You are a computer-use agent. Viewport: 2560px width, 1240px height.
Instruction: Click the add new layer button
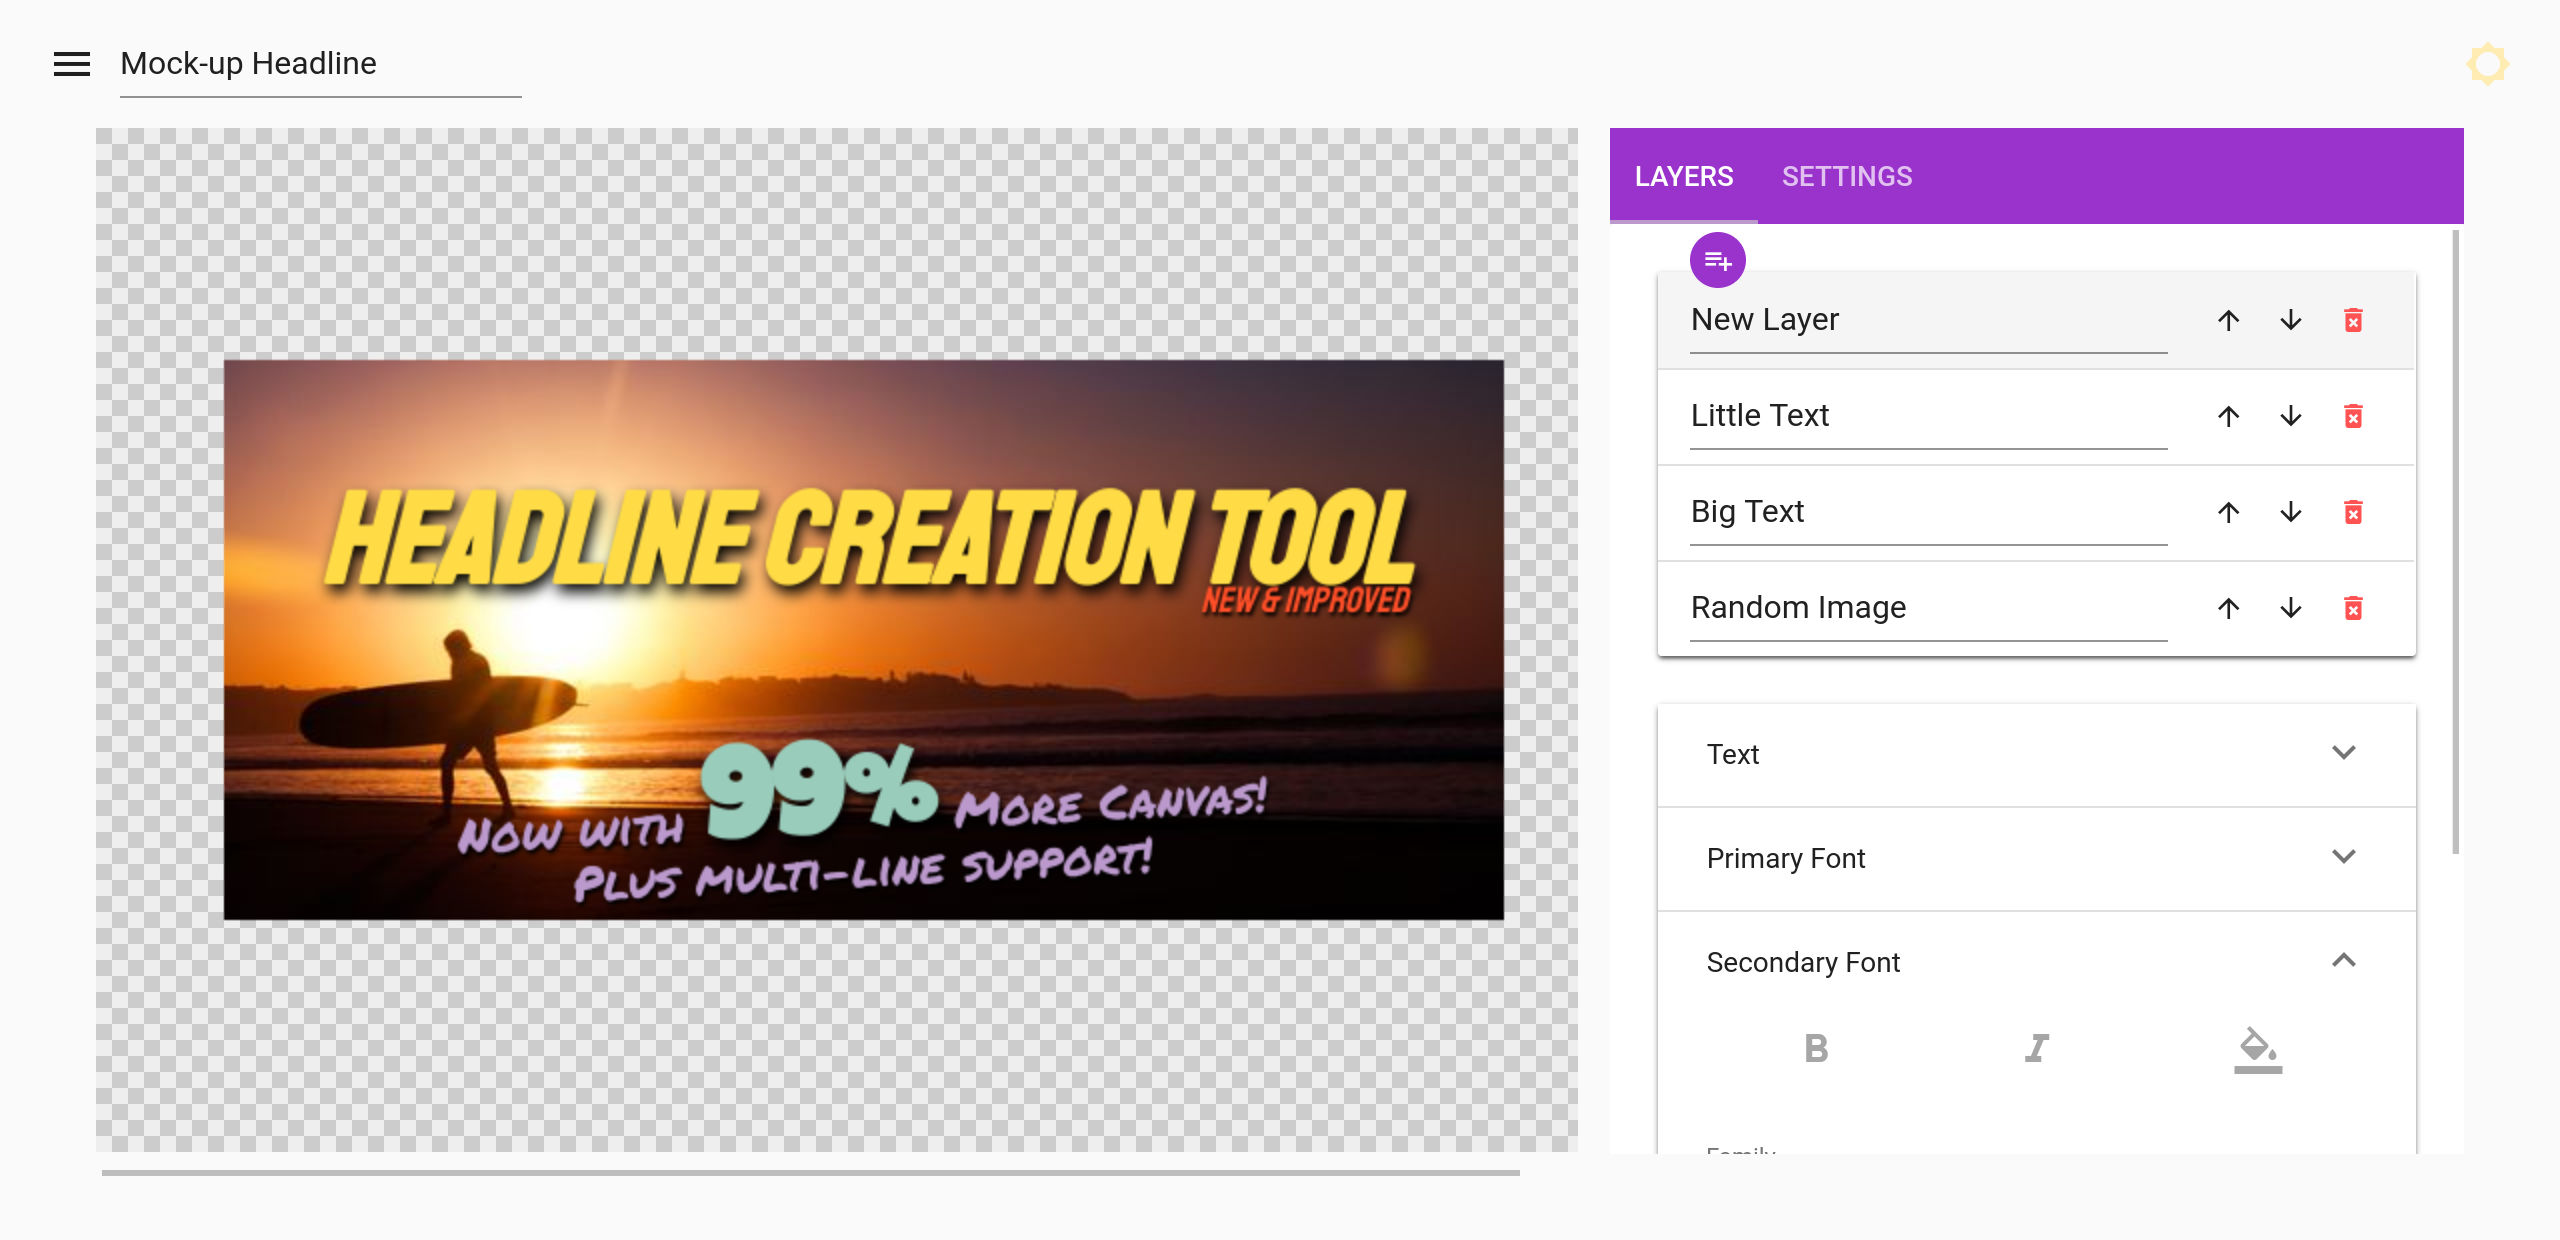(x=1718, y=259)
